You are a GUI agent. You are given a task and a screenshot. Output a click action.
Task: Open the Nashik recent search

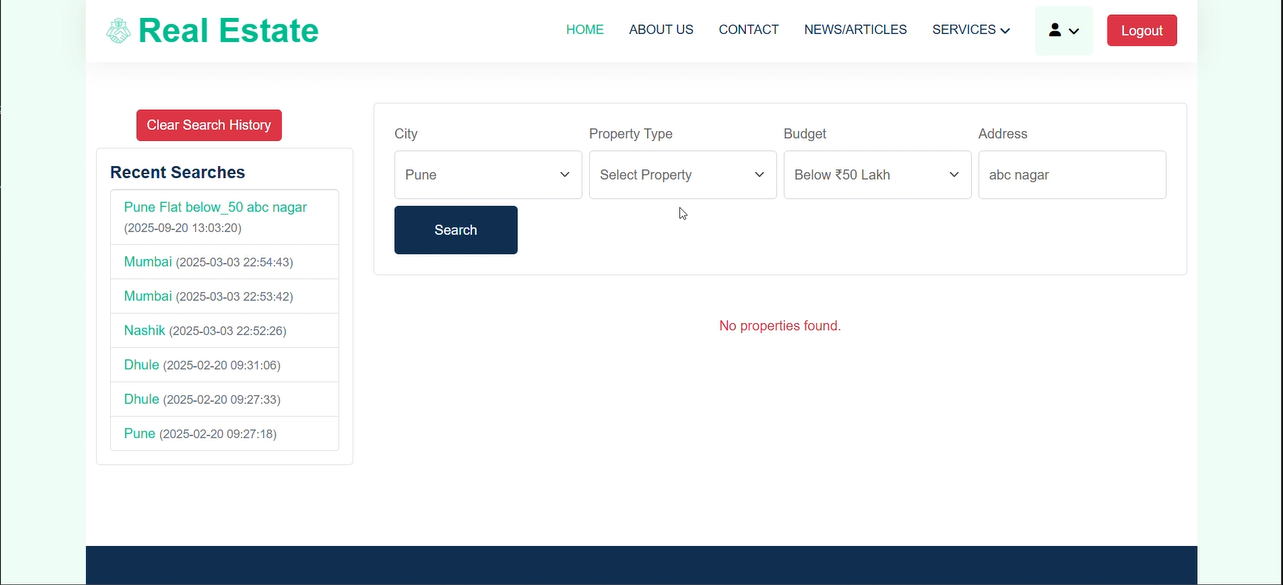[x=144, y=330]
